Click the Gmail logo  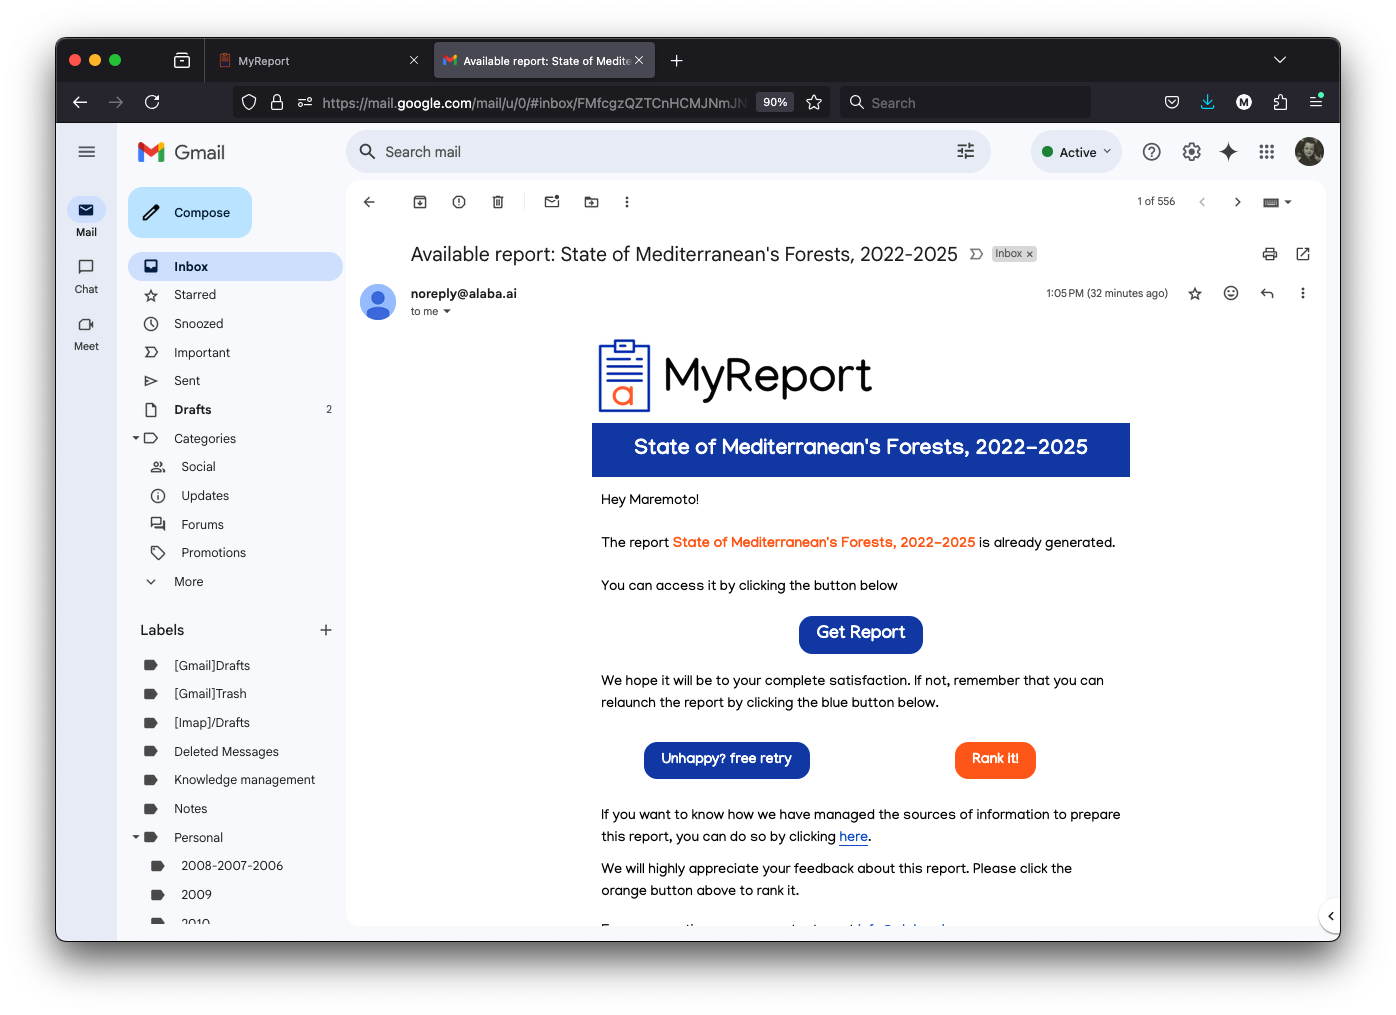coord(182,152)
